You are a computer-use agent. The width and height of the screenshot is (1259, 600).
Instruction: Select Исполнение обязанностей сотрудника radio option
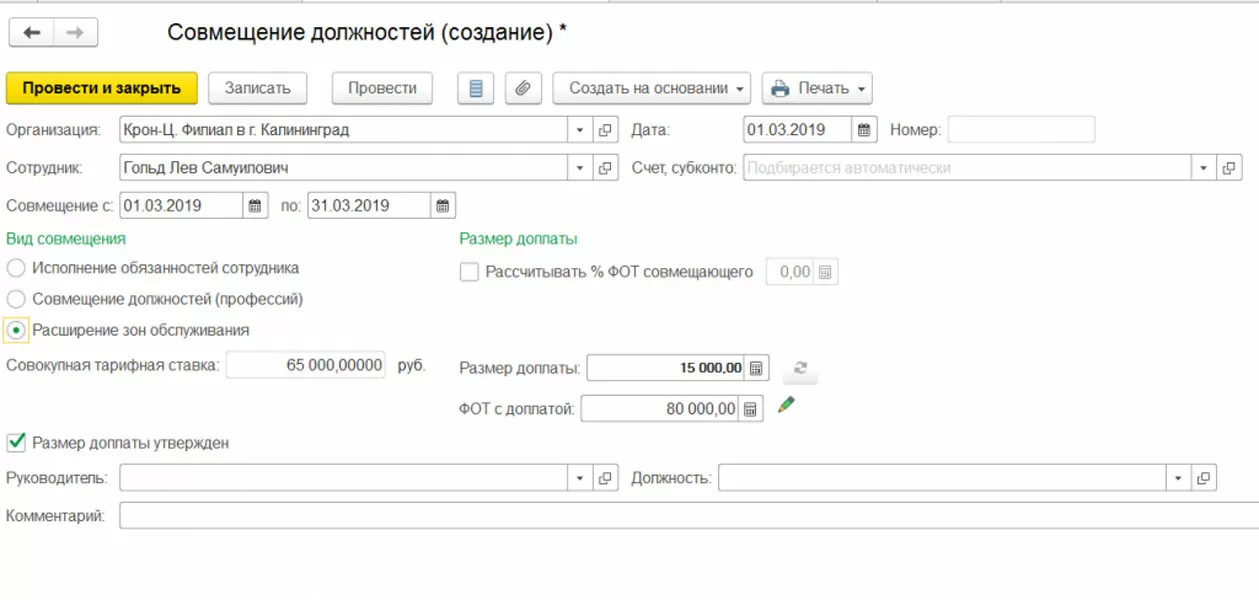click(16, 268)
